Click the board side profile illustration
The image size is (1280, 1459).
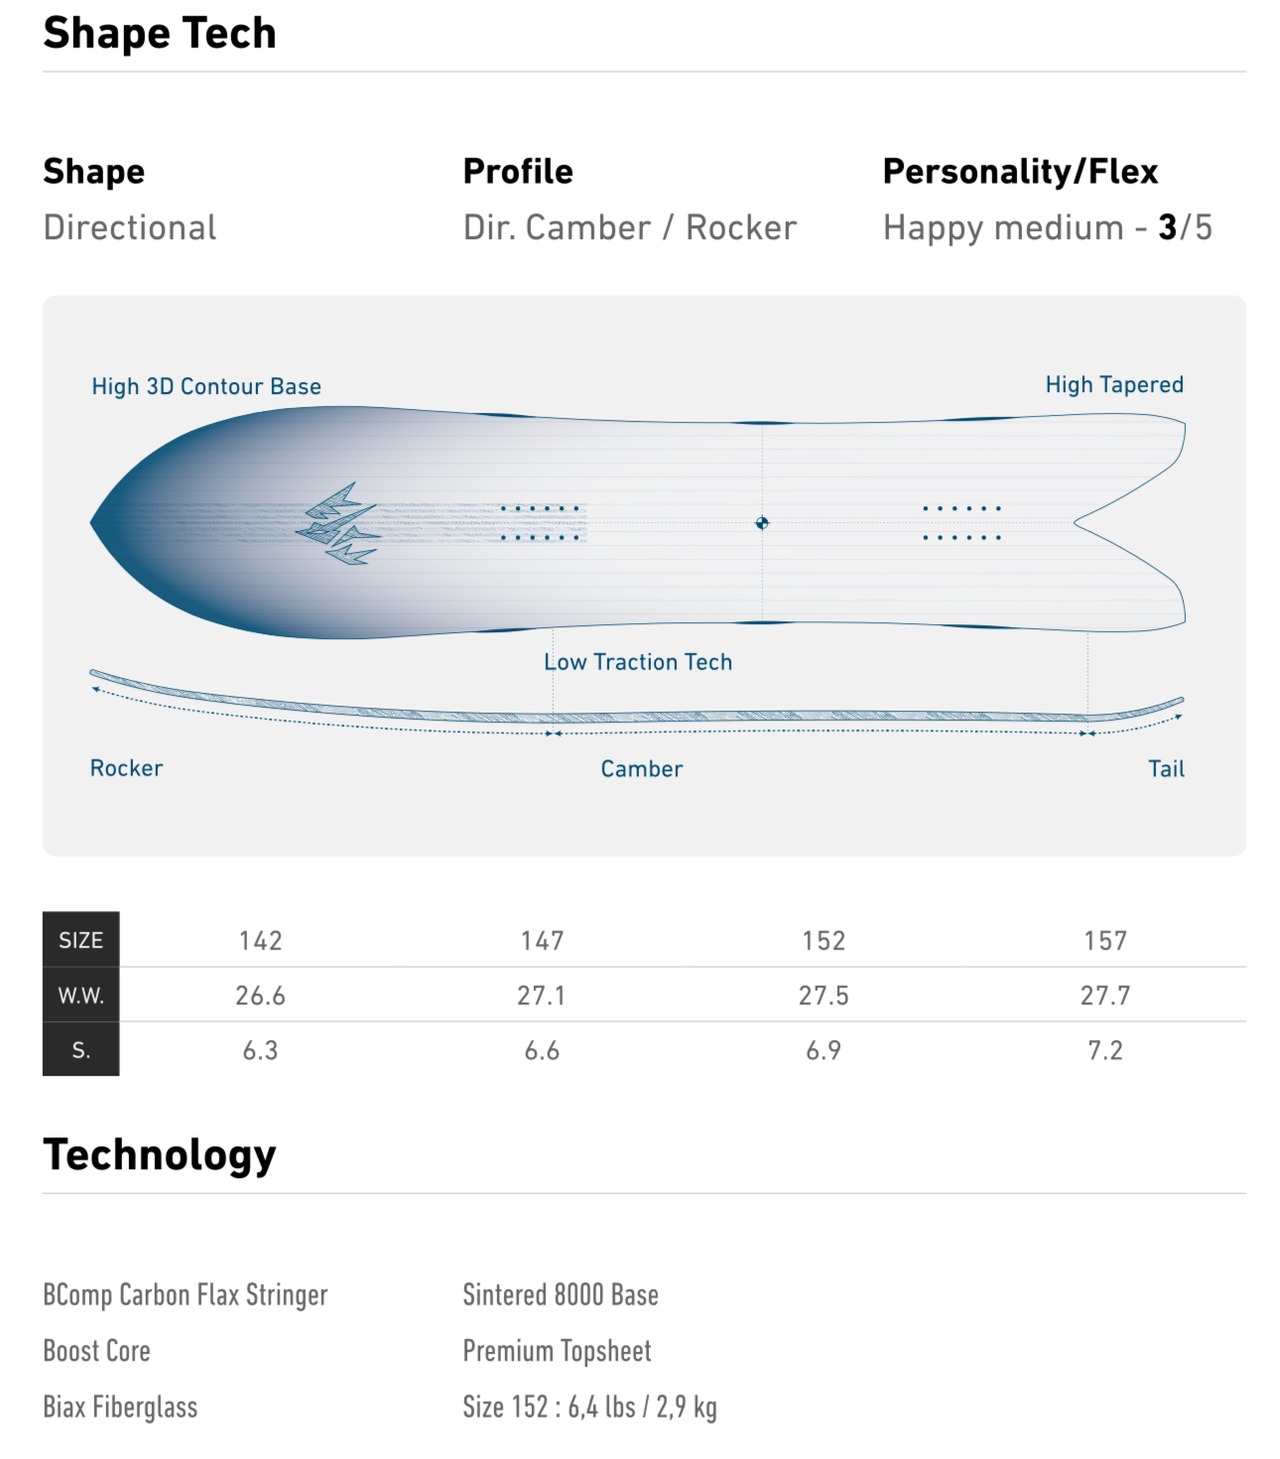[x=637, y=703]
